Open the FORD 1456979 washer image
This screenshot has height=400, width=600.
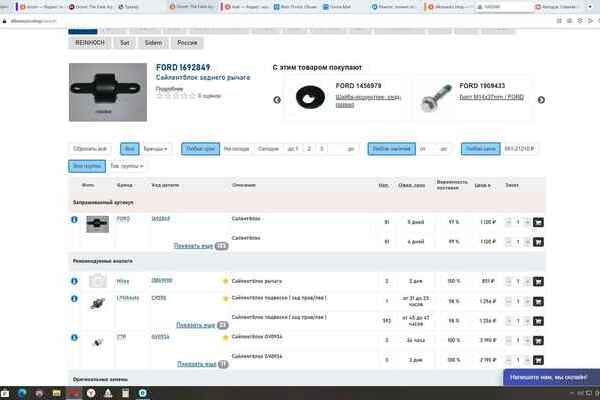(x=310, y=97)
